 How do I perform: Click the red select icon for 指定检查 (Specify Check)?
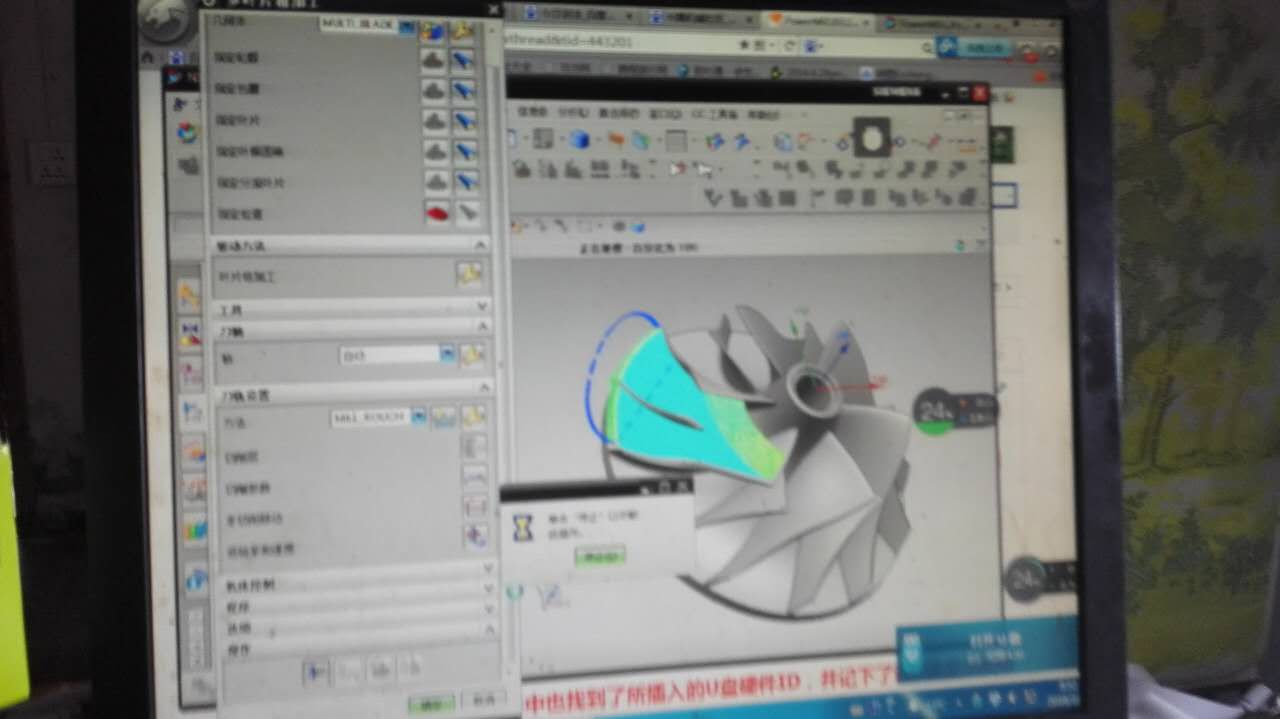coord(438,214)
